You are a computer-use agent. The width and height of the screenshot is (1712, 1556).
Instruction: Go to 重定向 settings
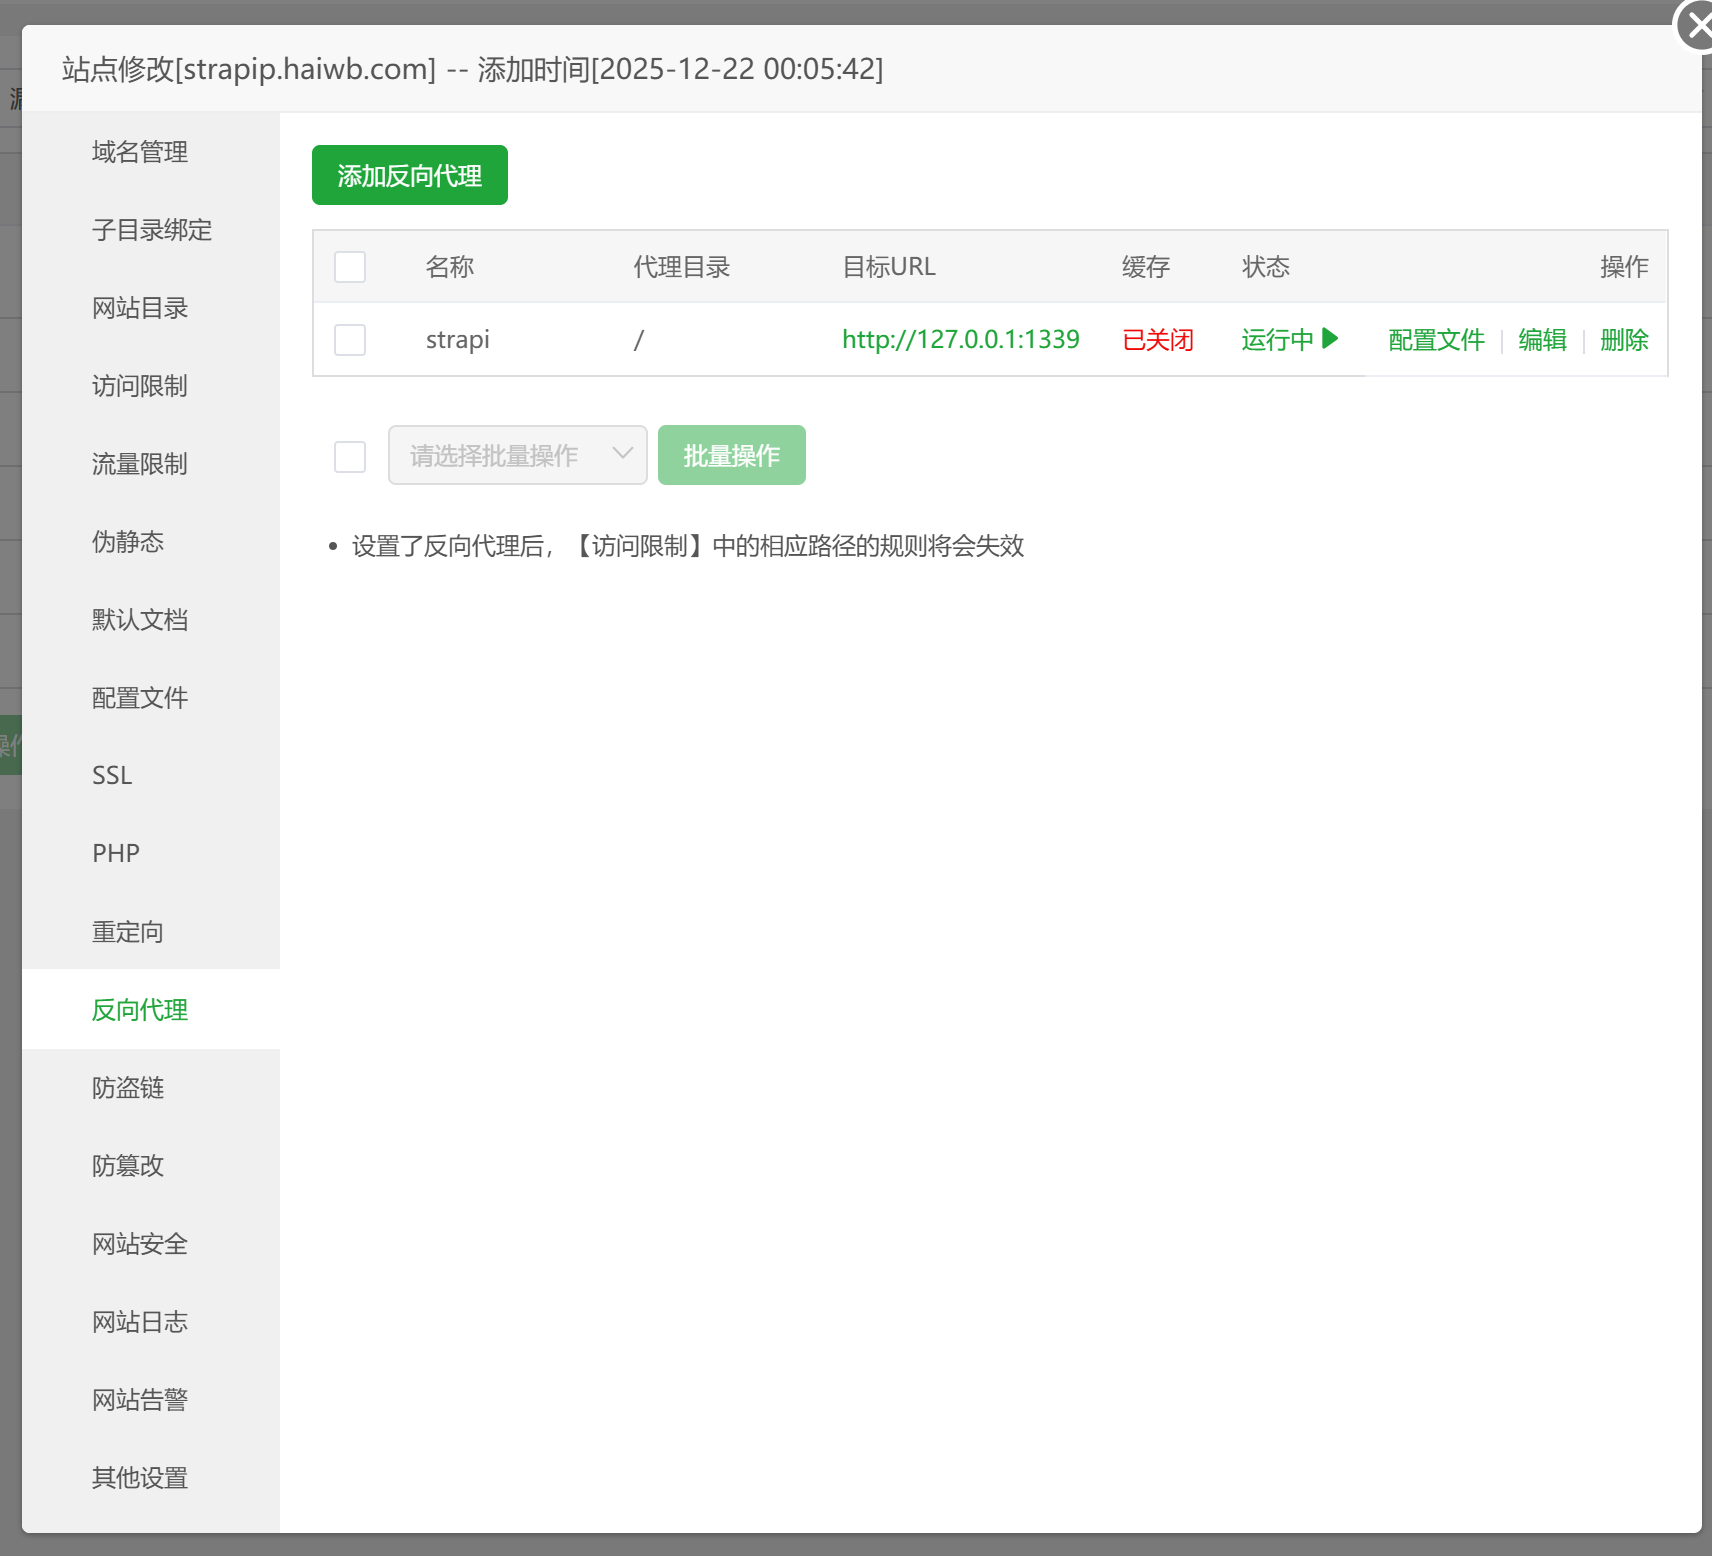tap(128, 932)
